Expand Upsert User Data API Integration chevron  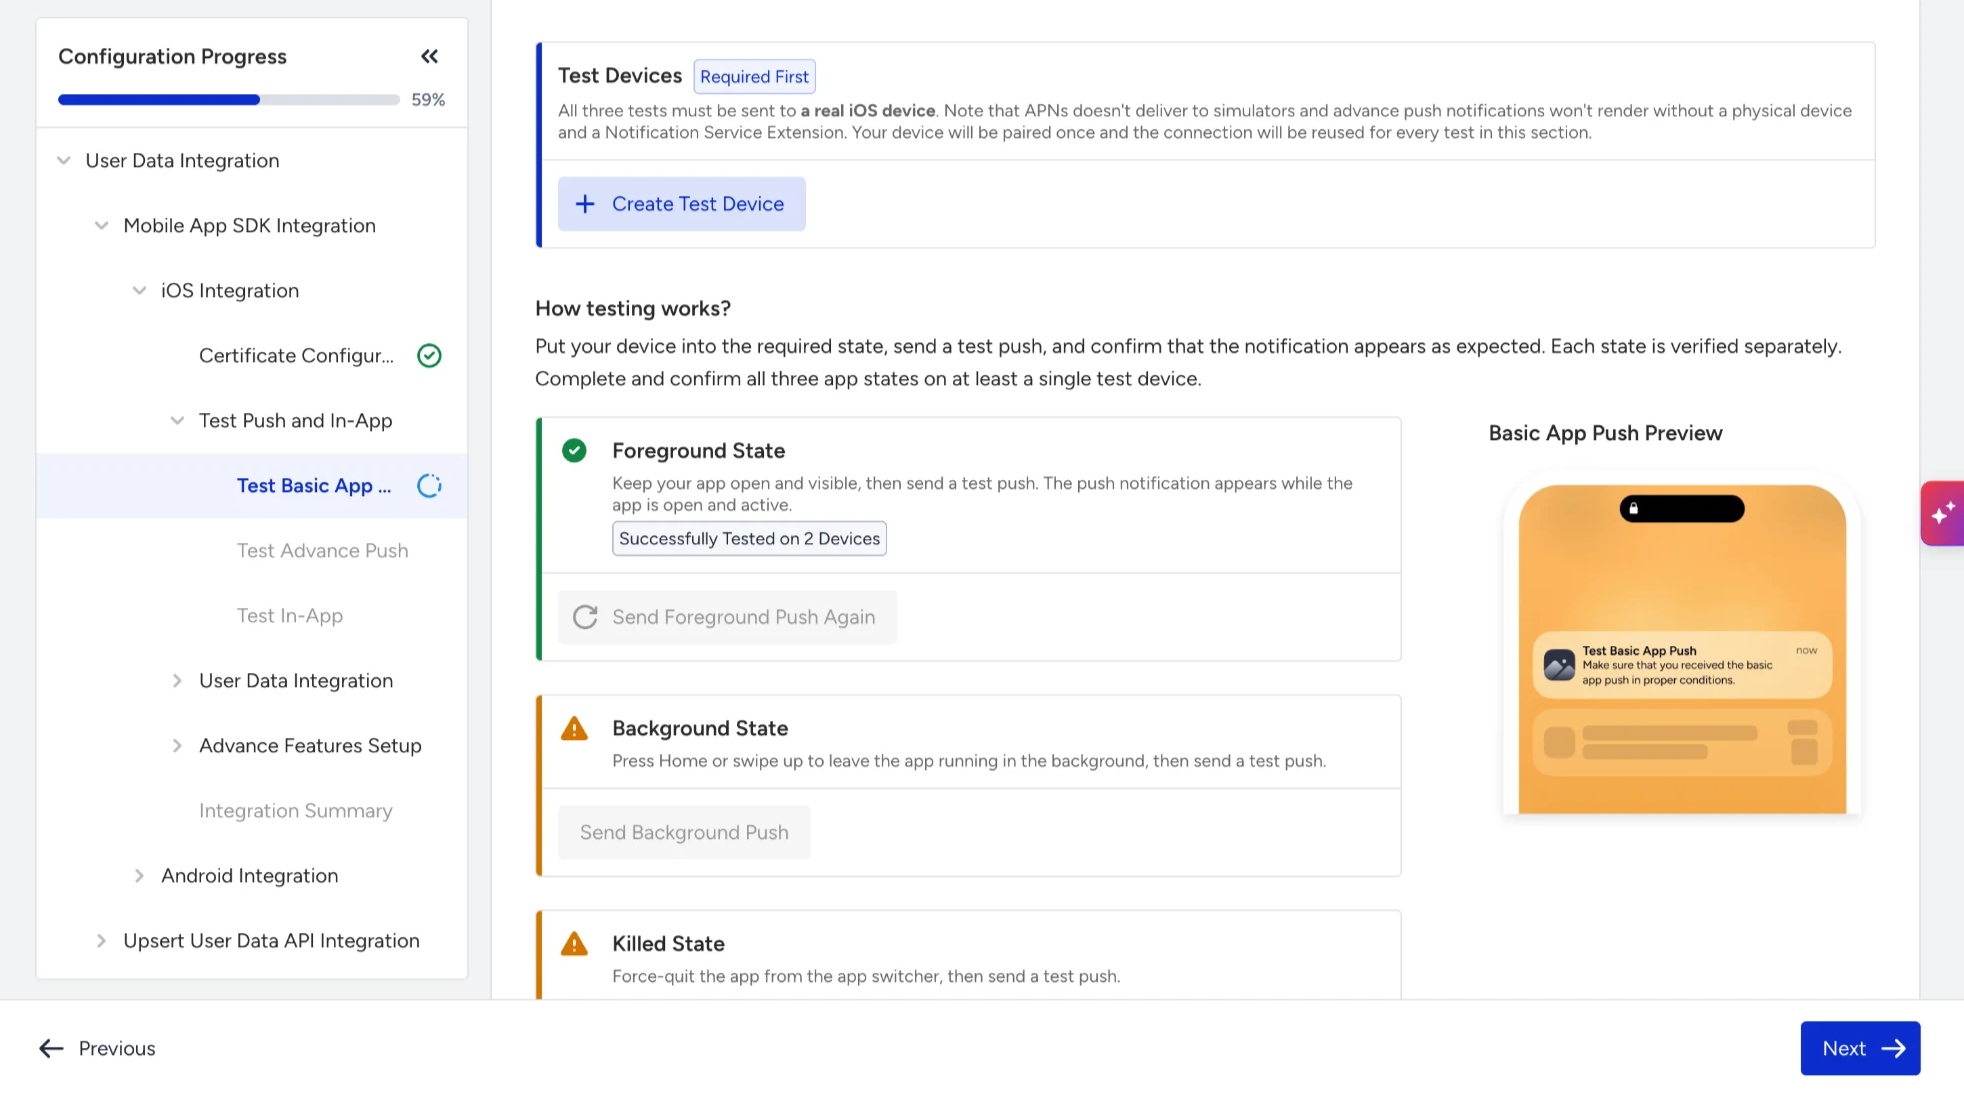click(x=102, y=941)
